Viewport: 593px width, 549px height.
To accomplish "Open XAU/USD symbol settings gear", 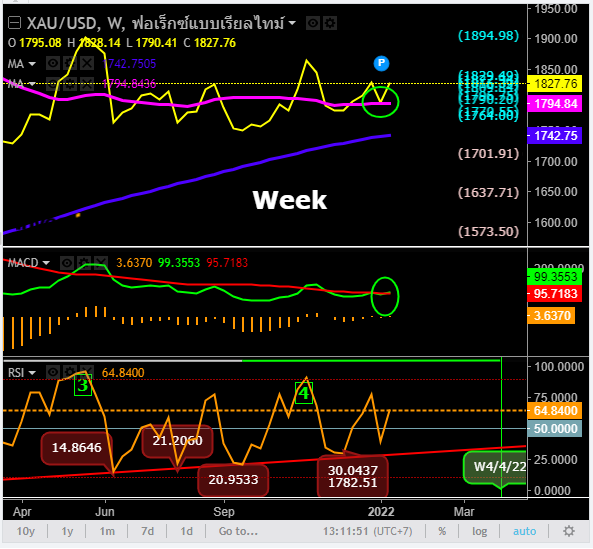I will (x=330, y=23).
